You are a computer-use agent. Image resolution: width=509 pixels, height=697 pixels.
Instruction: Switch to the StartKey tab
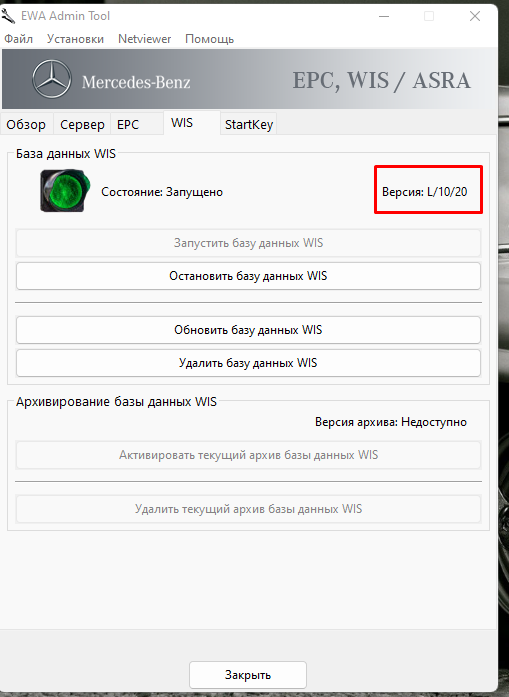click(x=249, y=124)
